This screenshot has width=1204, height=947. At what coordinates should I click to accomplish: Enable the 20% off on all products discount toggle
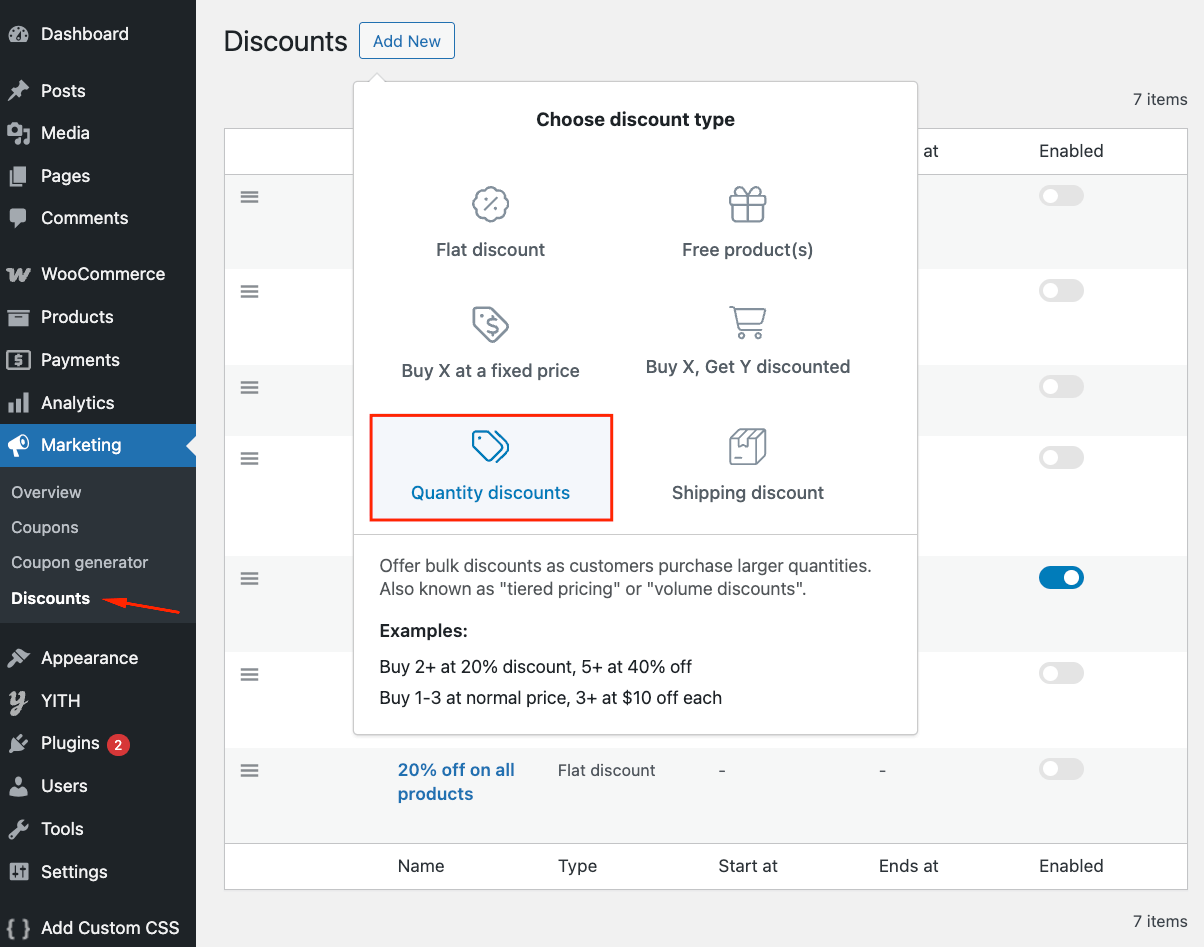1061,768
